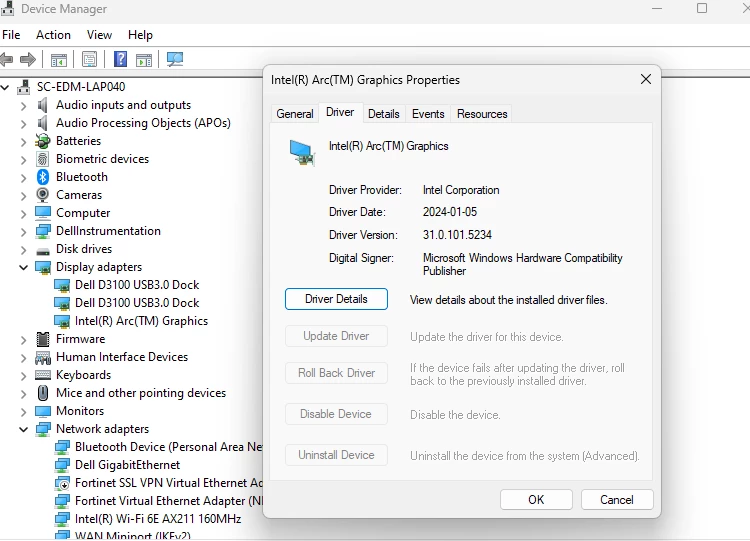The image size is (750, 541).
Task: Confirm with the OK button
Action: [536, 500]
